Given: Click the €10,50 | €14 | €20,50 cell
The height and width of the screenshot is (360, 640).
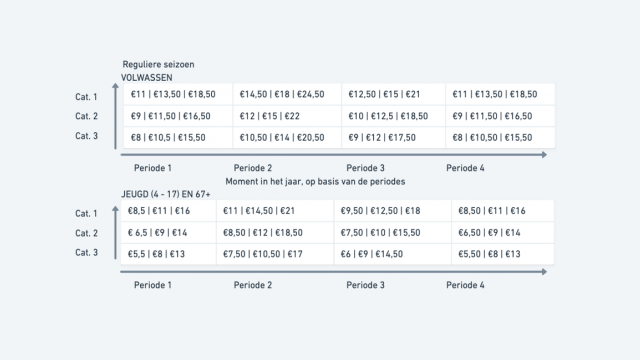Looking at the screenshot, I should point(287,138).
